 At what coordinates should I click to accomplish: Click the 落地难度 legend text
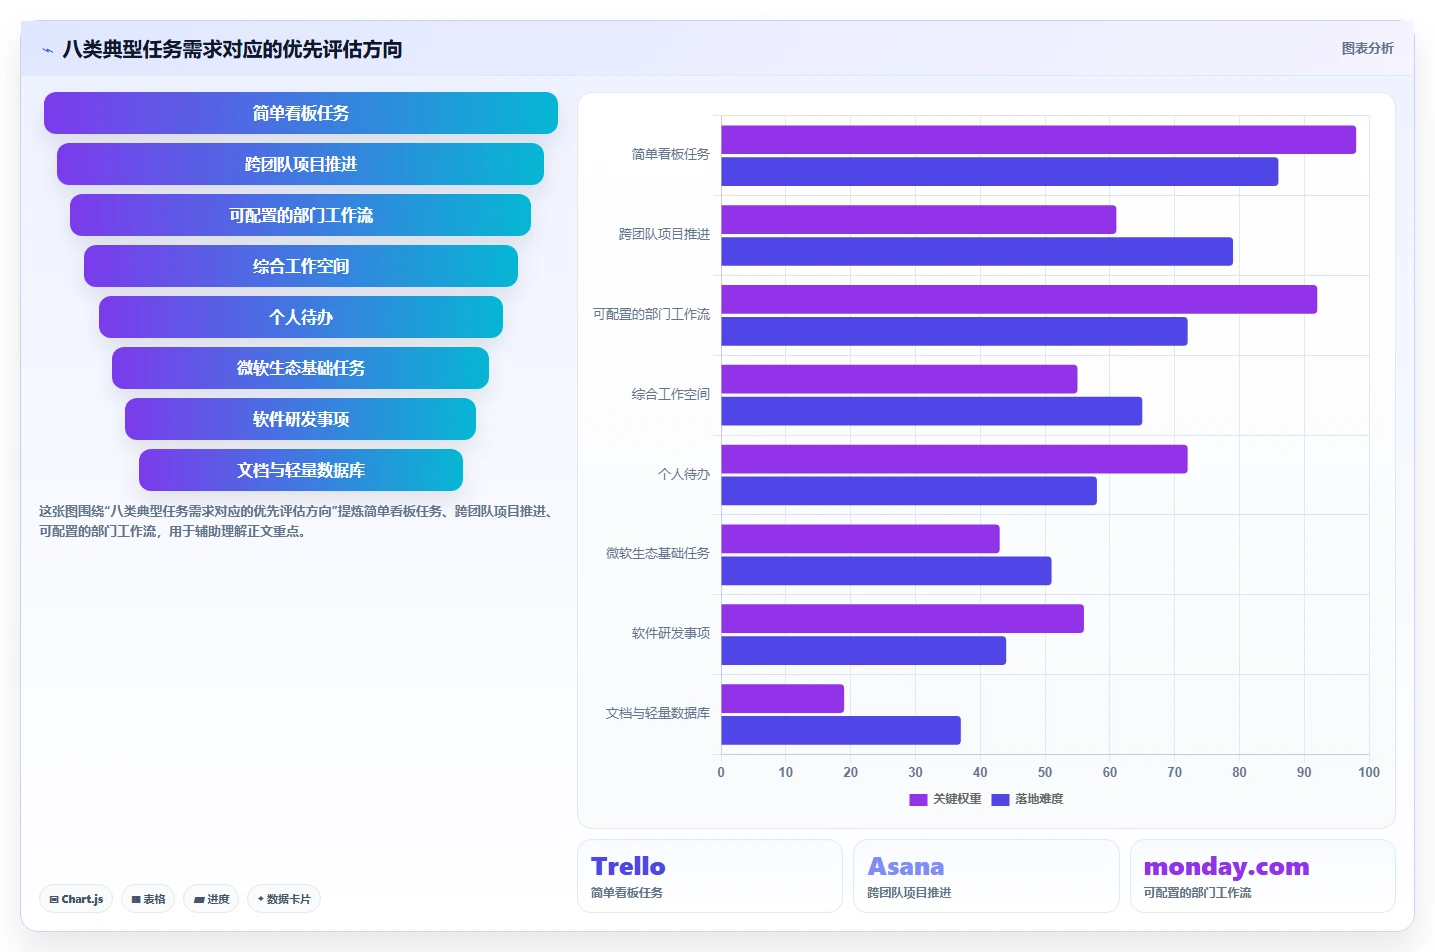pyautogui.click(x=1039, y=799)
